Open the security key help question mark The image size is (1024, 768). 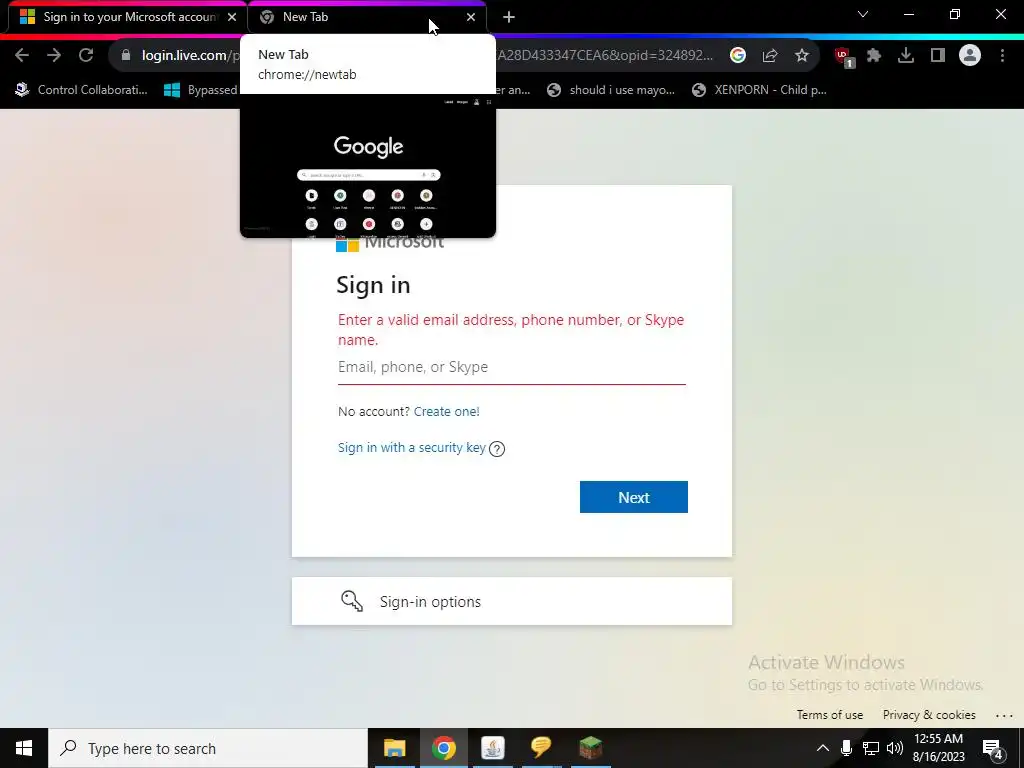coord(497,449)
